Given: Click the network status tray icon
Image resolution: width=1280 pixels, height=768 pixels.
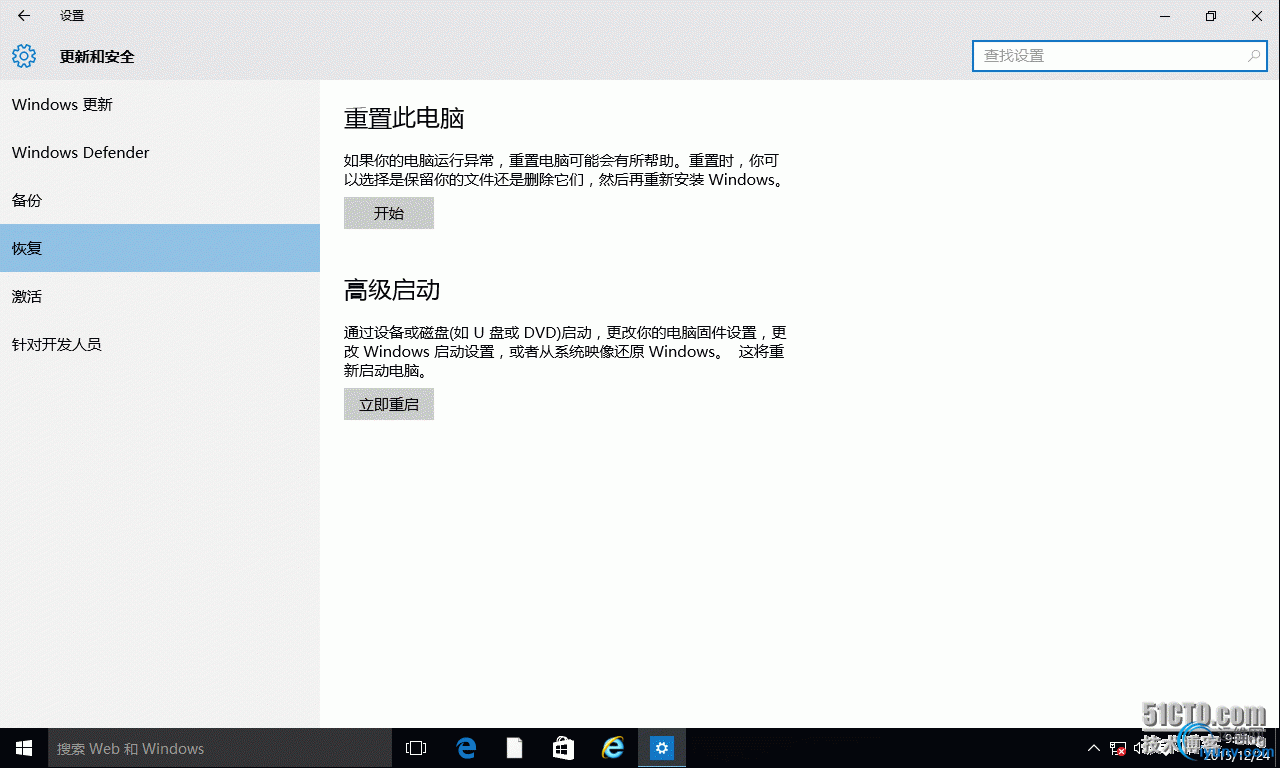Looking at the screenshot, I should (1119, 748).
